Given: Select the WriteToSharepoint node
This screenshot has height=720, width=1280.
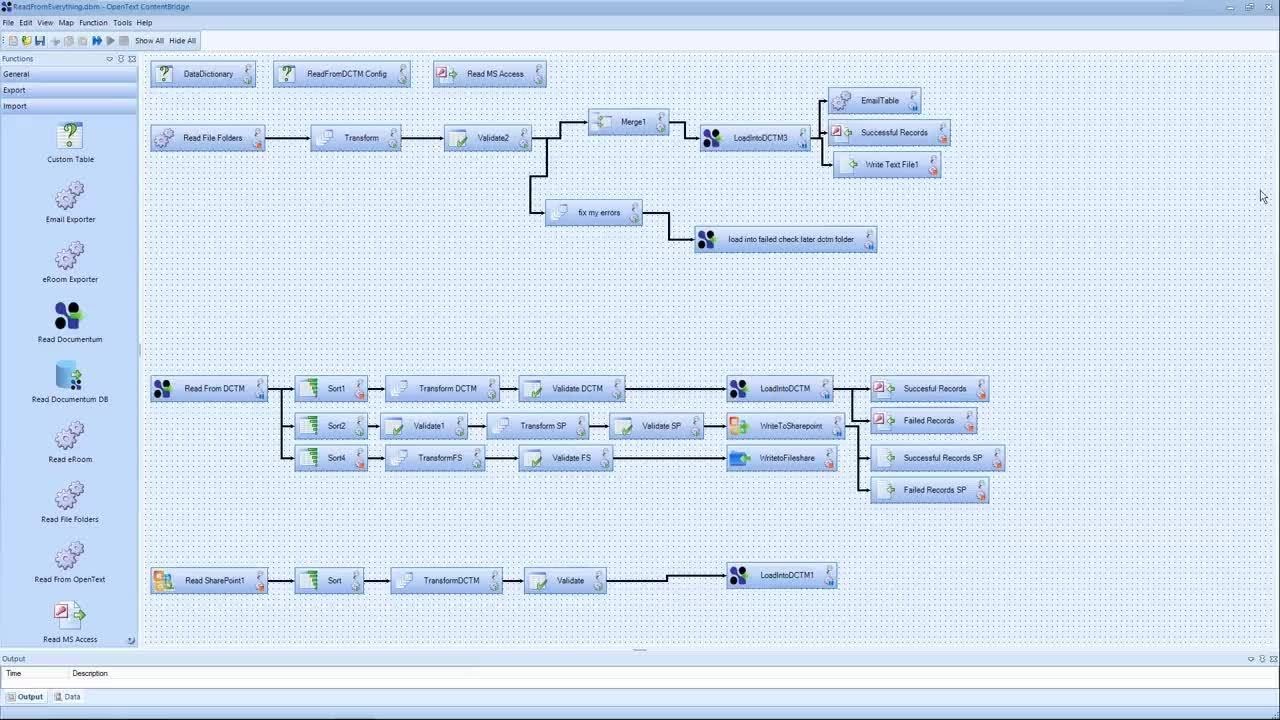Looking at the screenshot, I should tap(786, 426).
